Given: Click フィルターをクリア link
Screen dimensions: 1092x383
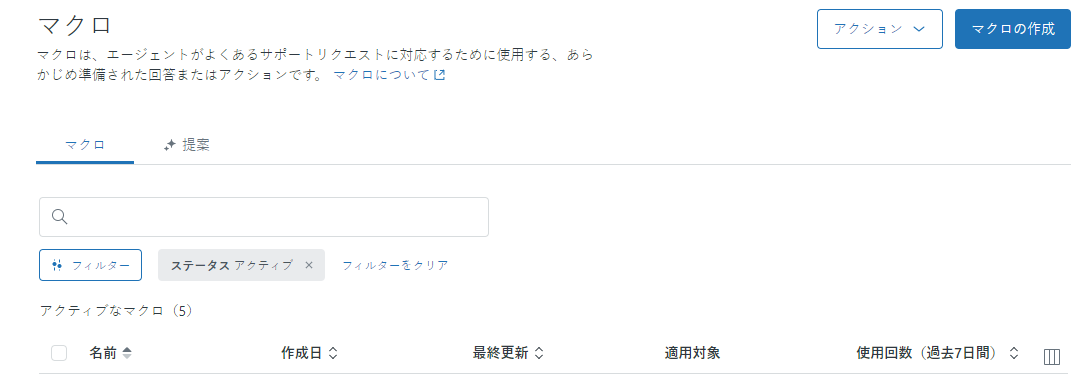Looking at the screenshot, I should click(395, 265).
